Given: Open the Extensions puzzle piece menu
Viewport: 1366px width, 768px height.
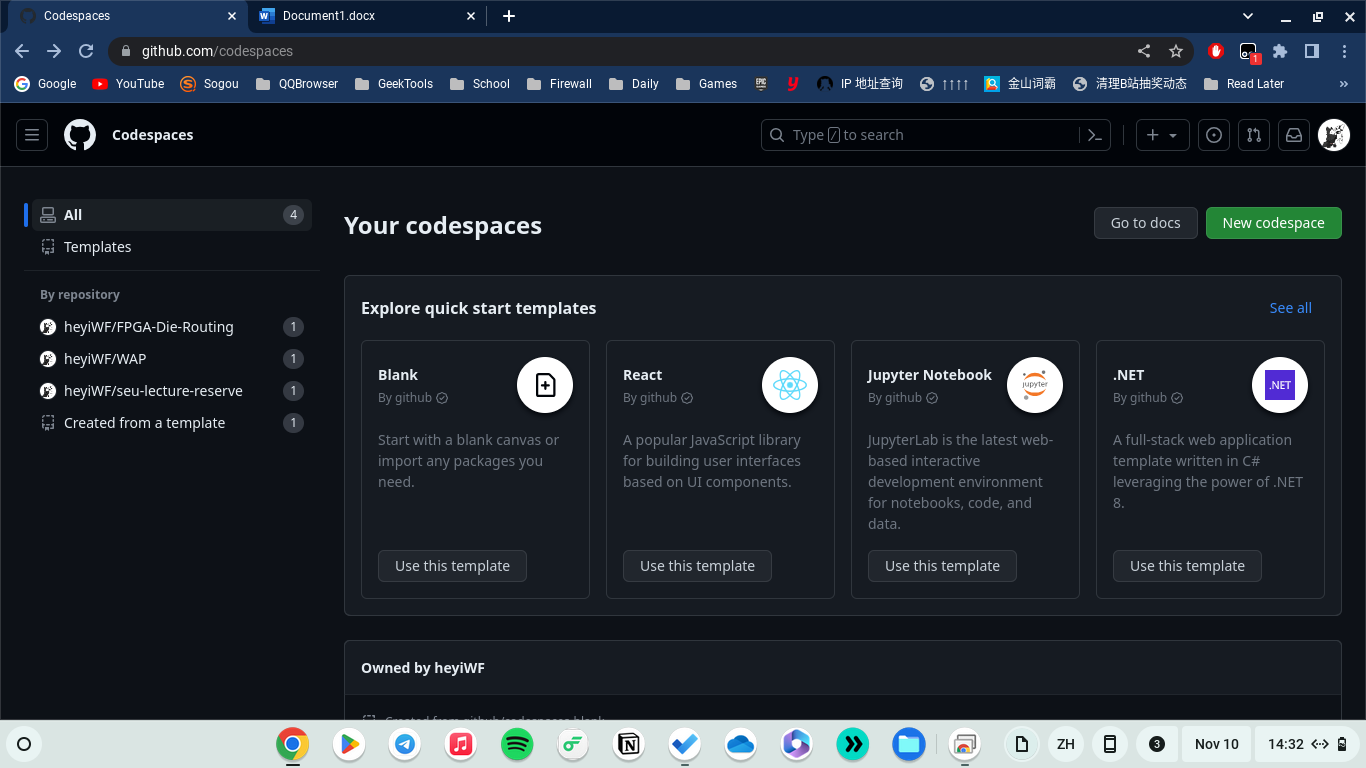Looking at the screenshot, I should [x=1280, y=51].
